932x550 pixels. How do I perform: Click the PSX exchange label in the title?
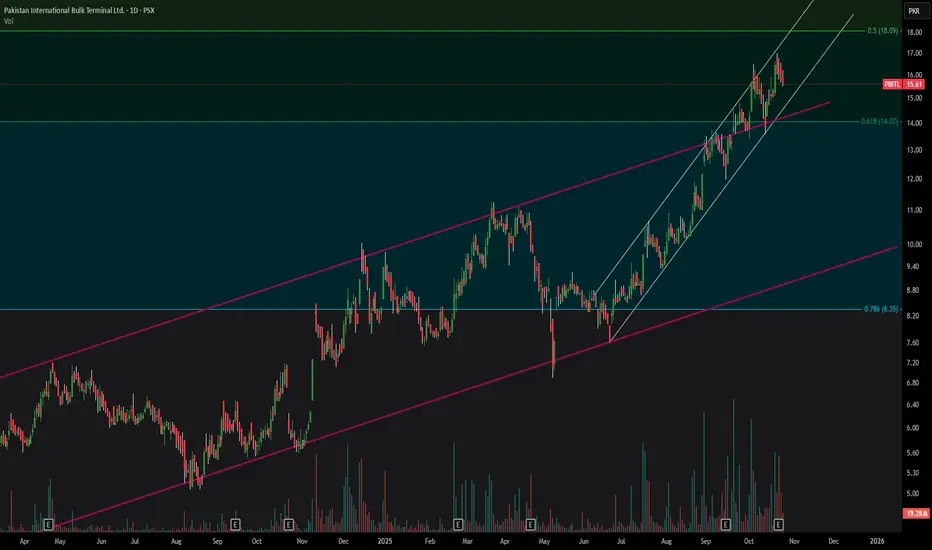point(149,10)
